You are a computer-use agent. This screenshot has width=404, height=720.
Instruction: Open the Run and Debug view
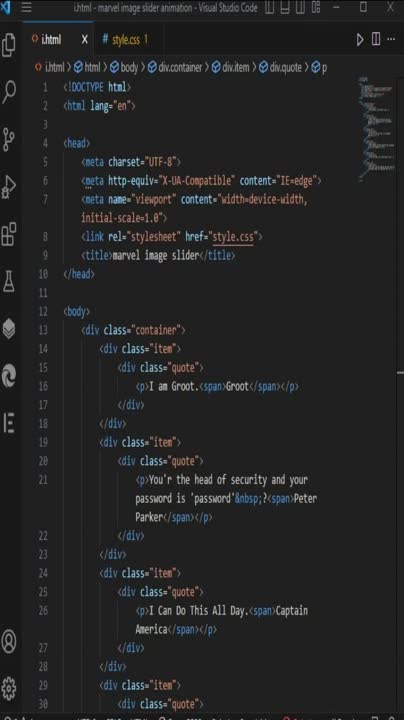[9, 186]
